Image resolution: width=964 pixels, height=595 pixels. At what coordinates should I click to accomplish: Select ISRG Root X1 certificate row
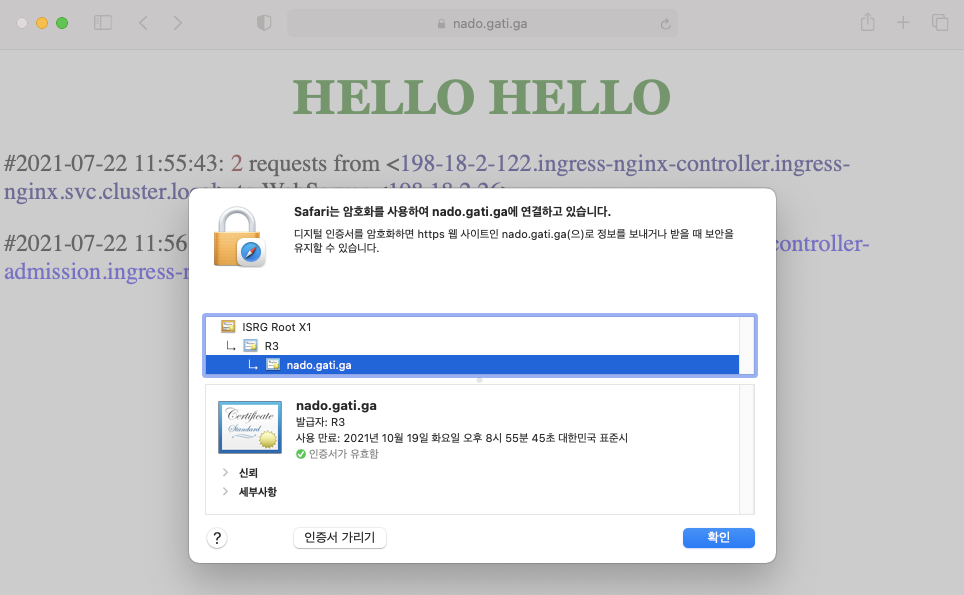(x=472, y=327)
